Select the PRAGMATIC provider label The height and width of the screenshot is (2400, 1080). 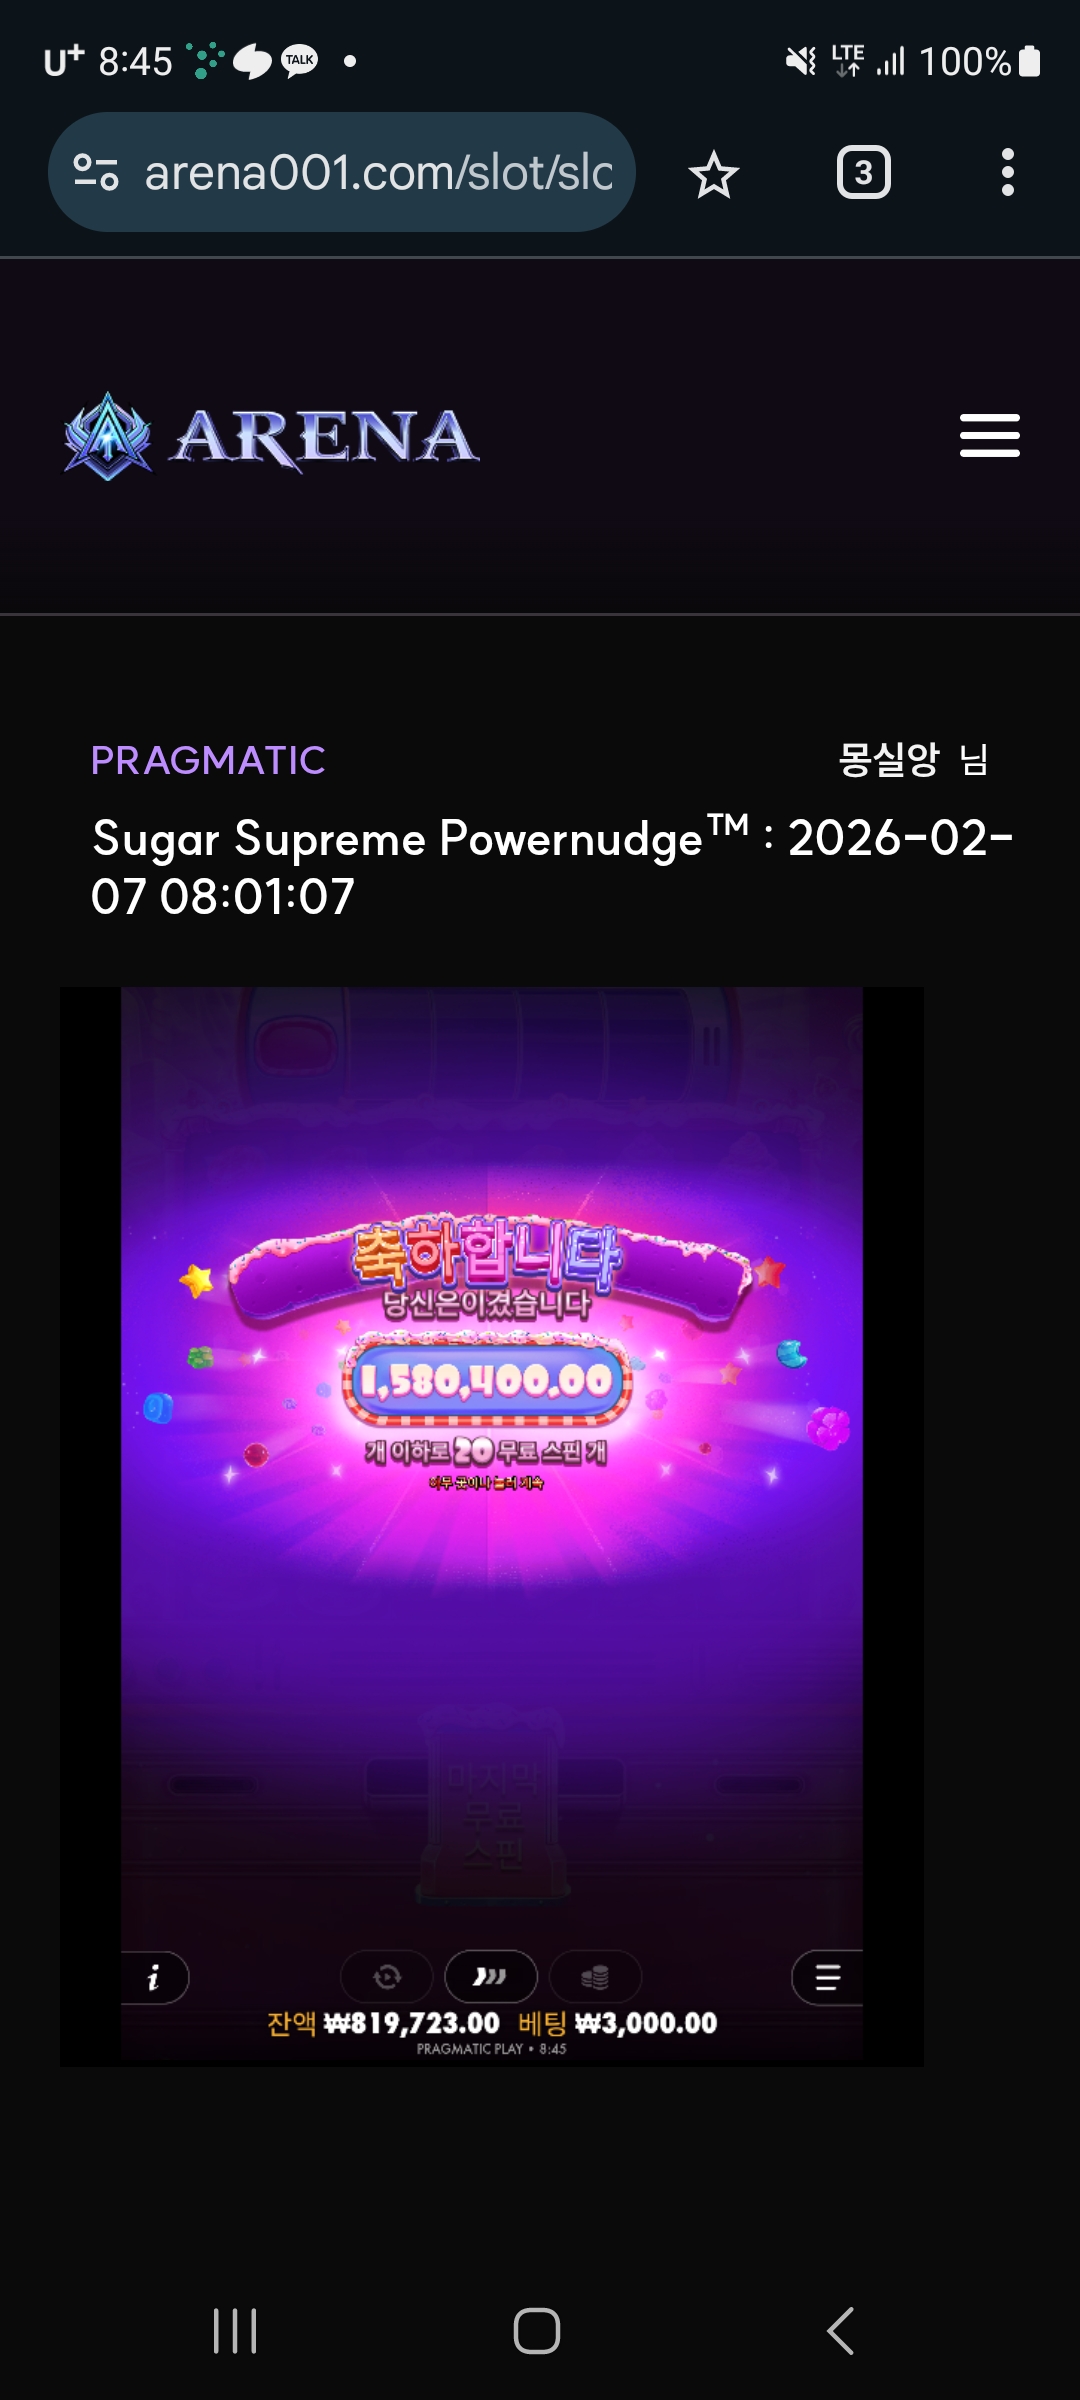click(208, 761)
